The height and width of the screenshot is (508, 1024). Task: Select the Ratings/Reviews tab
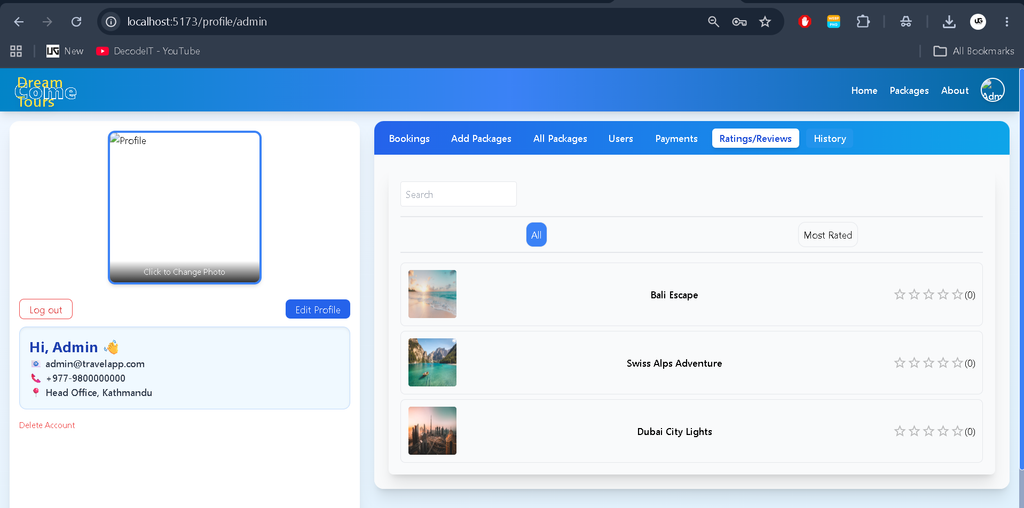point(755,138)
